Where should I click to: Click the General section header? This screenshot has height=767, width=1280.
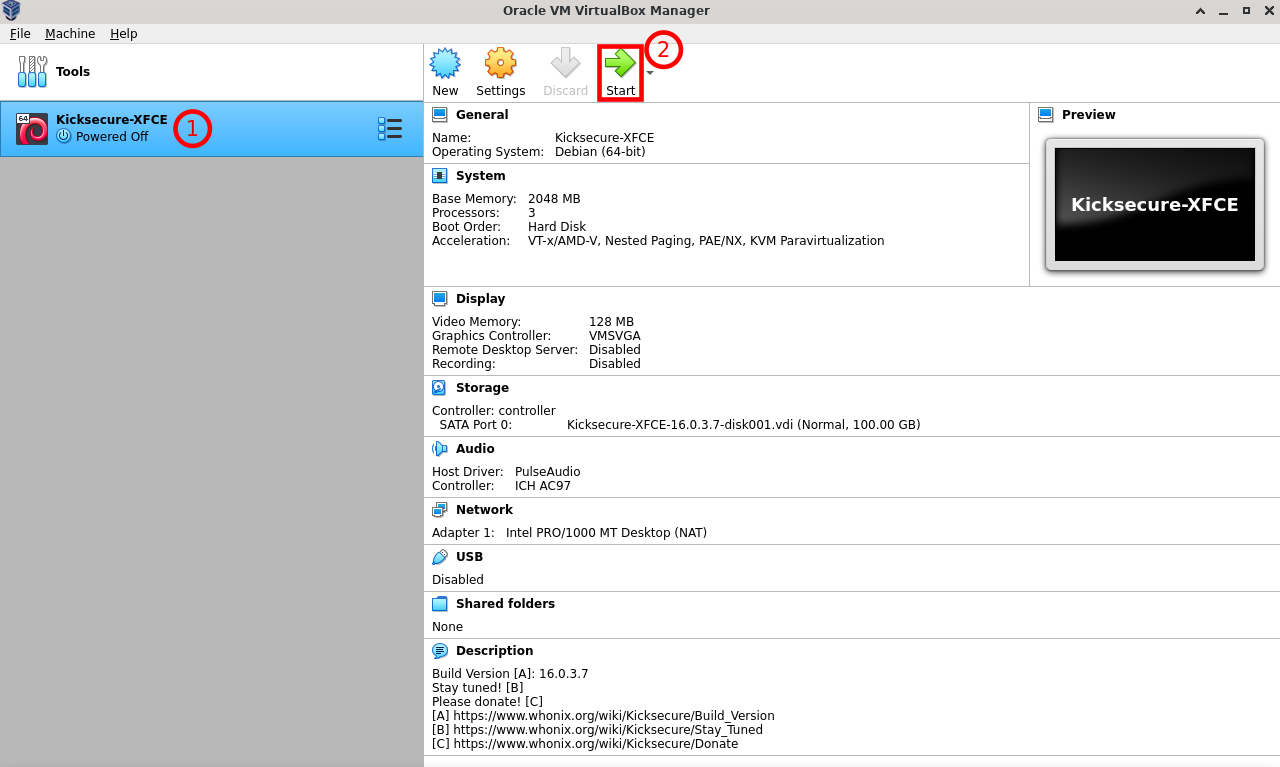pos(481,115)
